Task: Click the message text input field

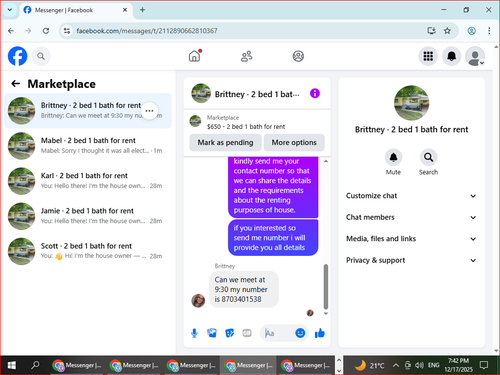Action: point(279,333)
